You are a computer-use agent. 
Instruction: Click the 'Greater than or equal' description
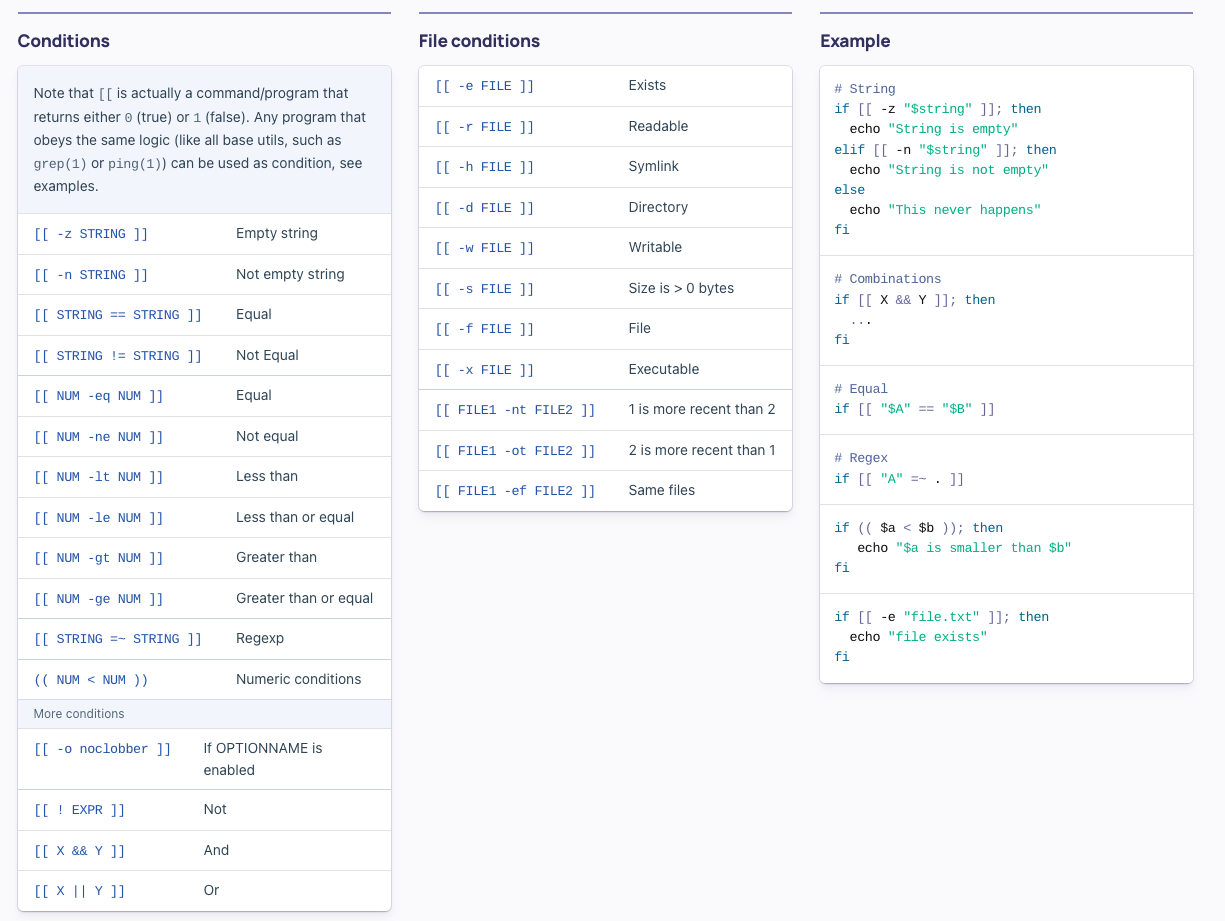pos(305,598)
